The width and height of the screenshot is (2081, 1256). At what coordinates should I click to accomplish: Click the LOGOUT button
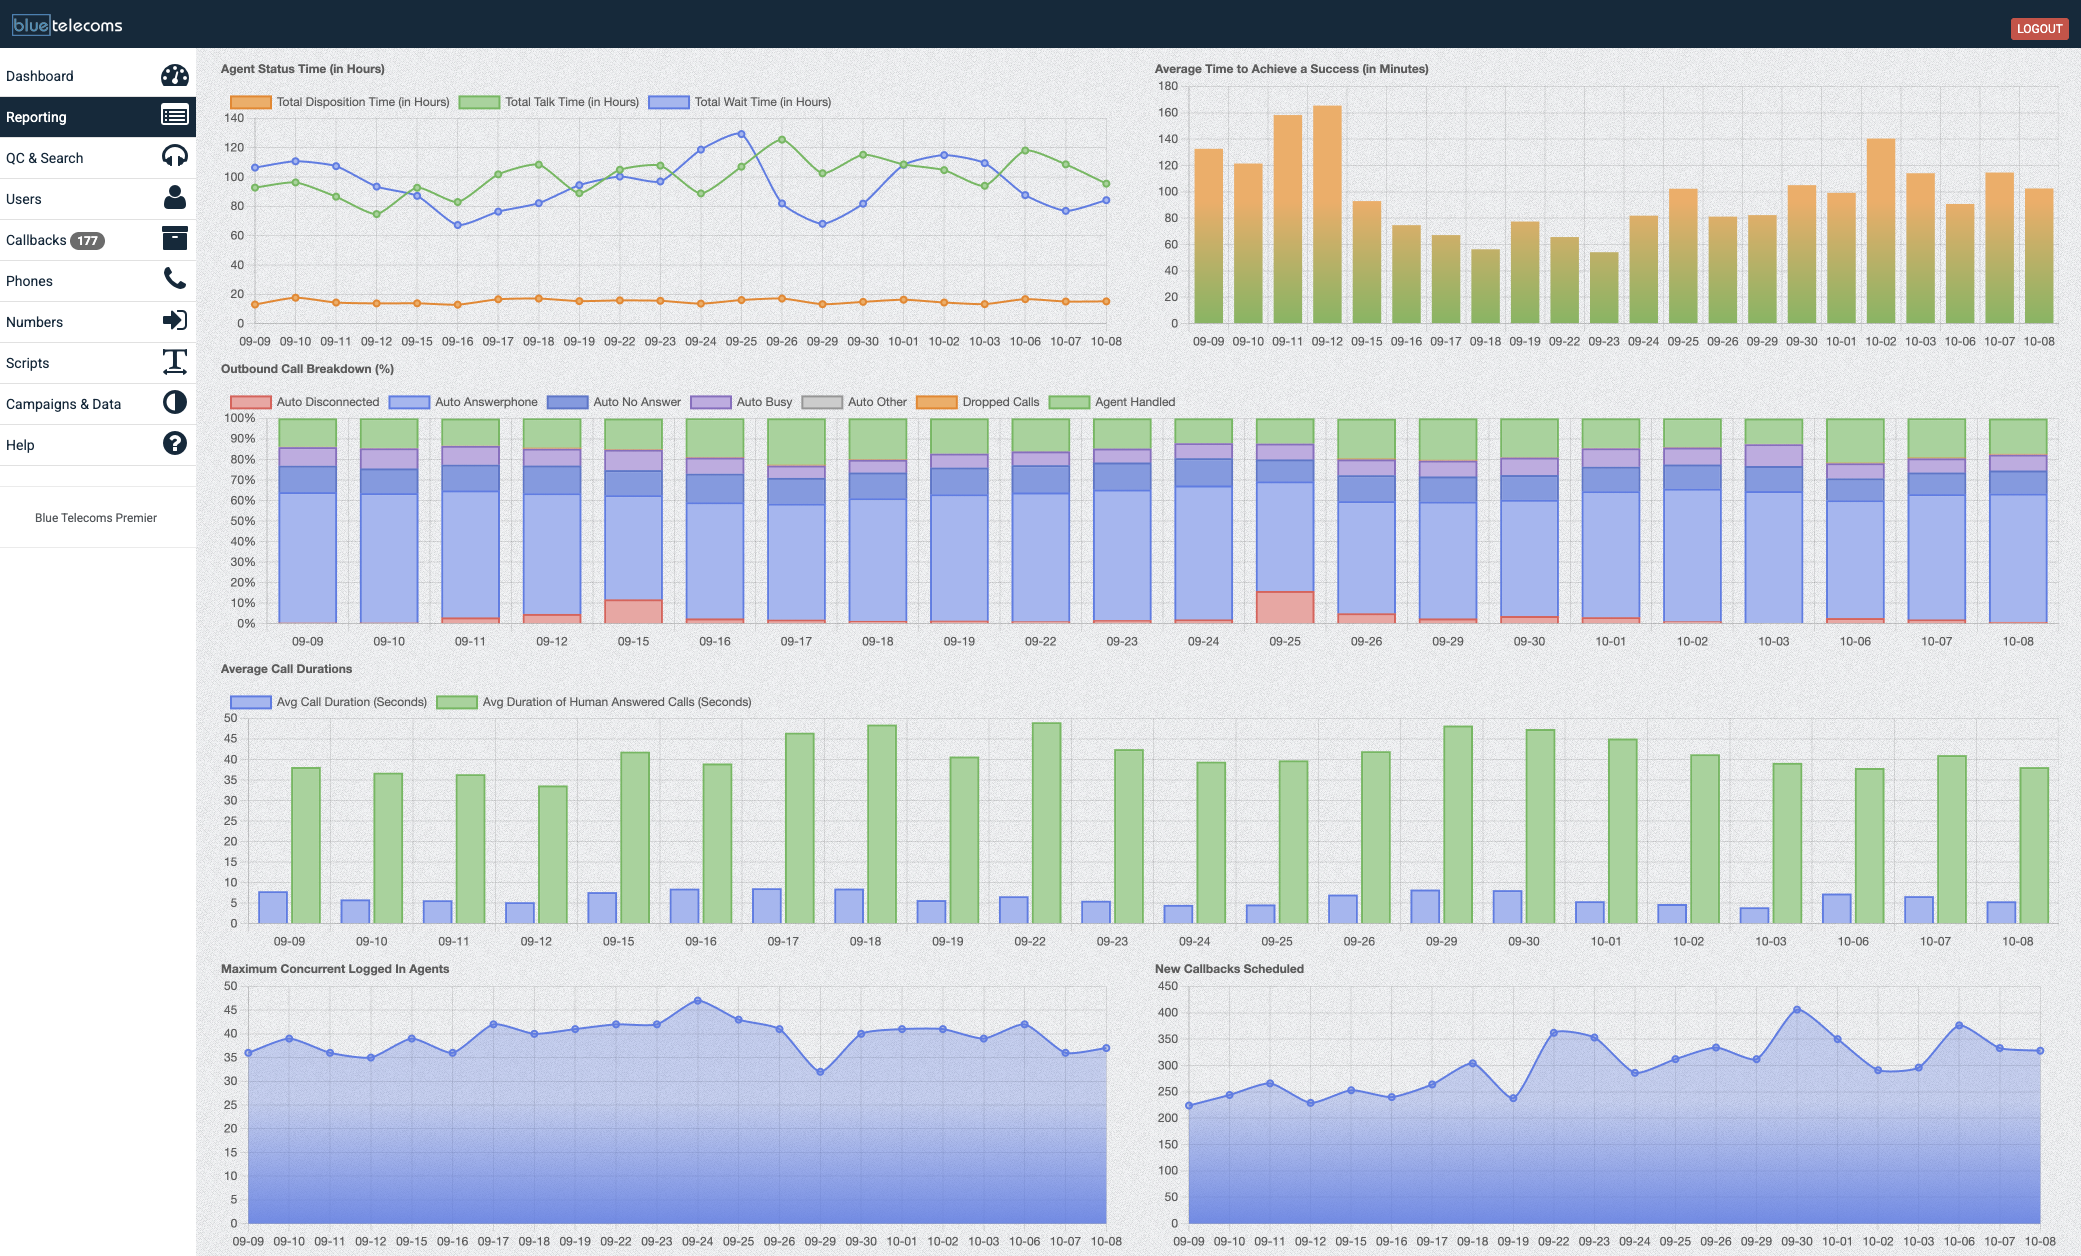pos(2039,28)
